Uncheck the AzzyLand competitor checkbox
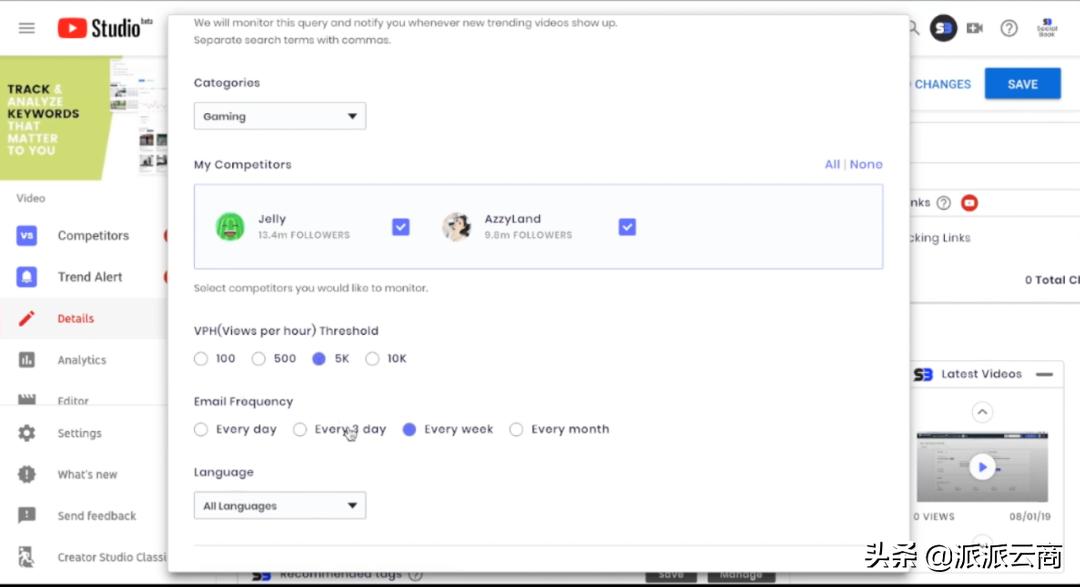The image size is (1080, 587). [x=627, y=227]
